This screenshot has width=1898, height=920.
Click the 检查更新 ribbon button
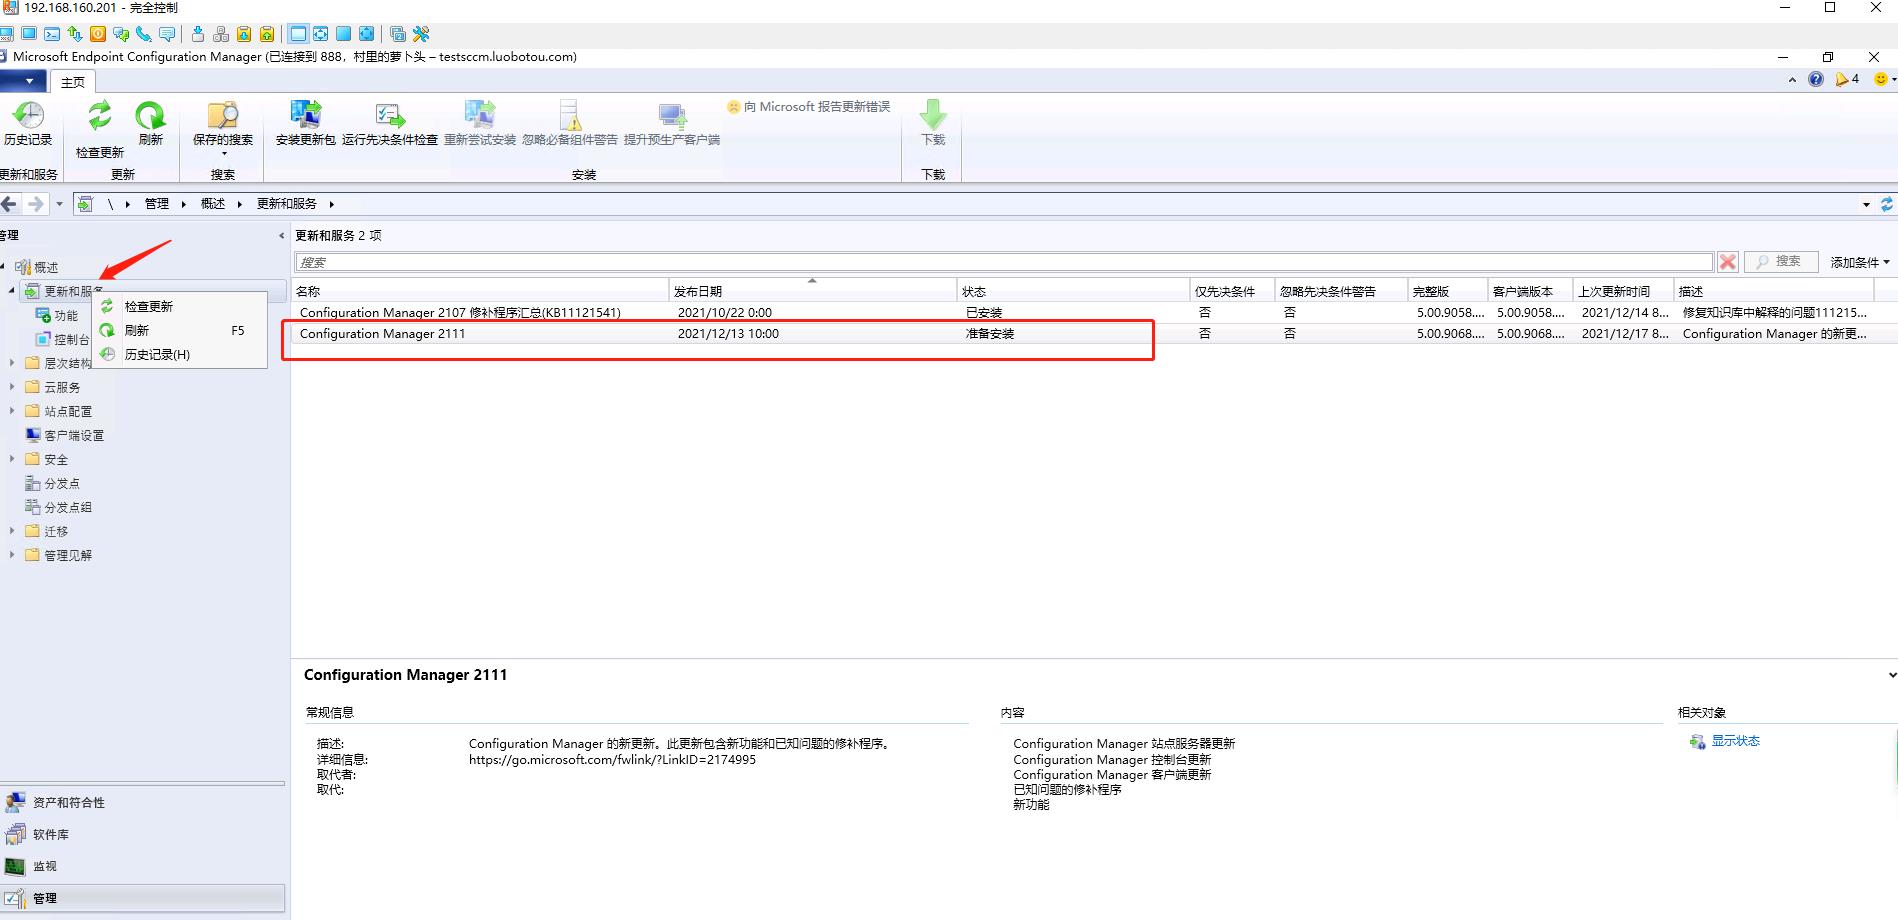(100, 129)
